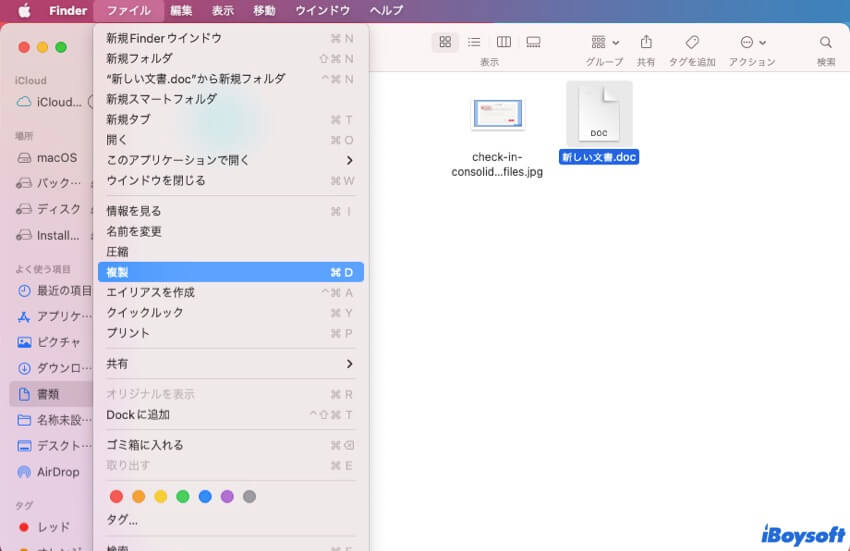850x551 pixels.
Task: Open 書類 in the sidebar
Action: tap(51, 394)
